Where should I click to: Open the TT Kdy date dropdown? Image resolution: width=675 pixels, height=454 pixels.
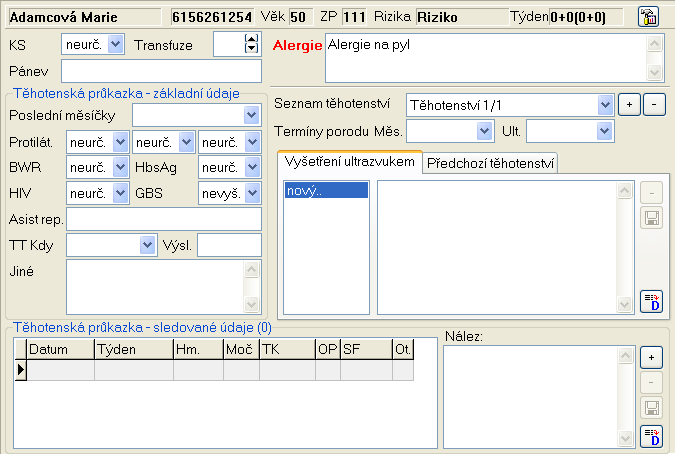[148, 245]
